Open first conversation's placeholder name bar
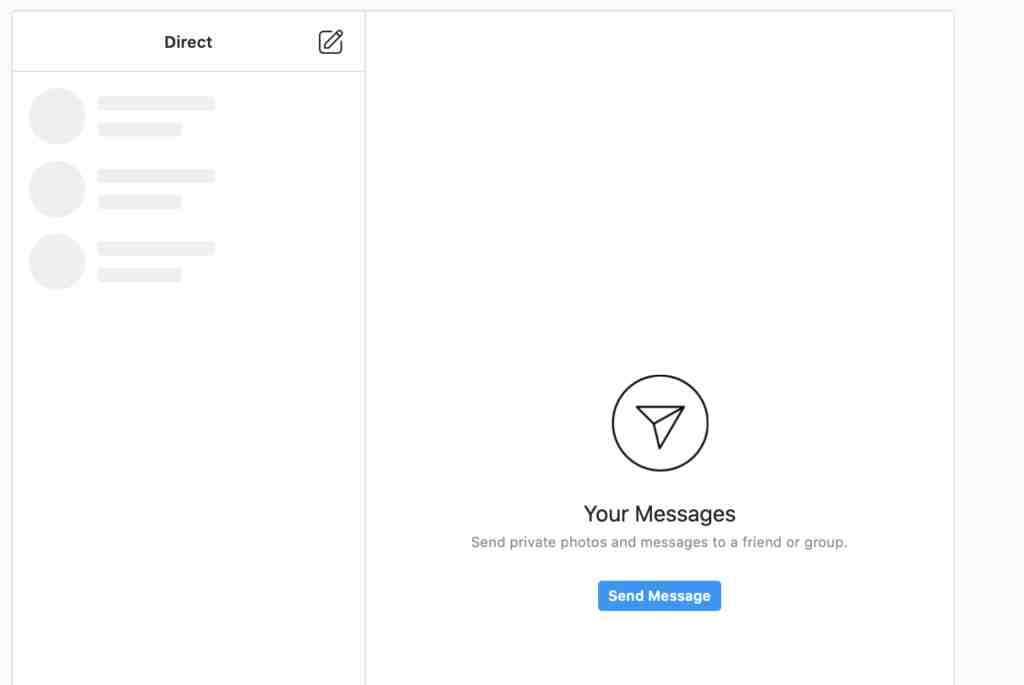This screenshot has width=1024, height=685. click(156, 103)
